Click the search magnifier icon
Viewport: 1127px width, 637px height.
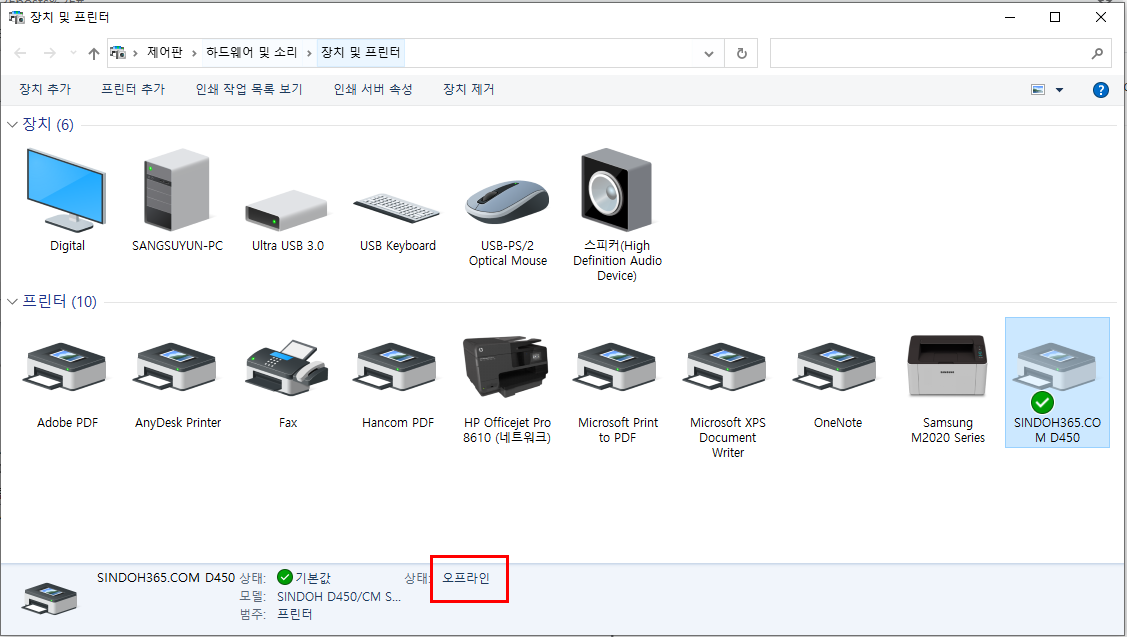coord(1097,53)
